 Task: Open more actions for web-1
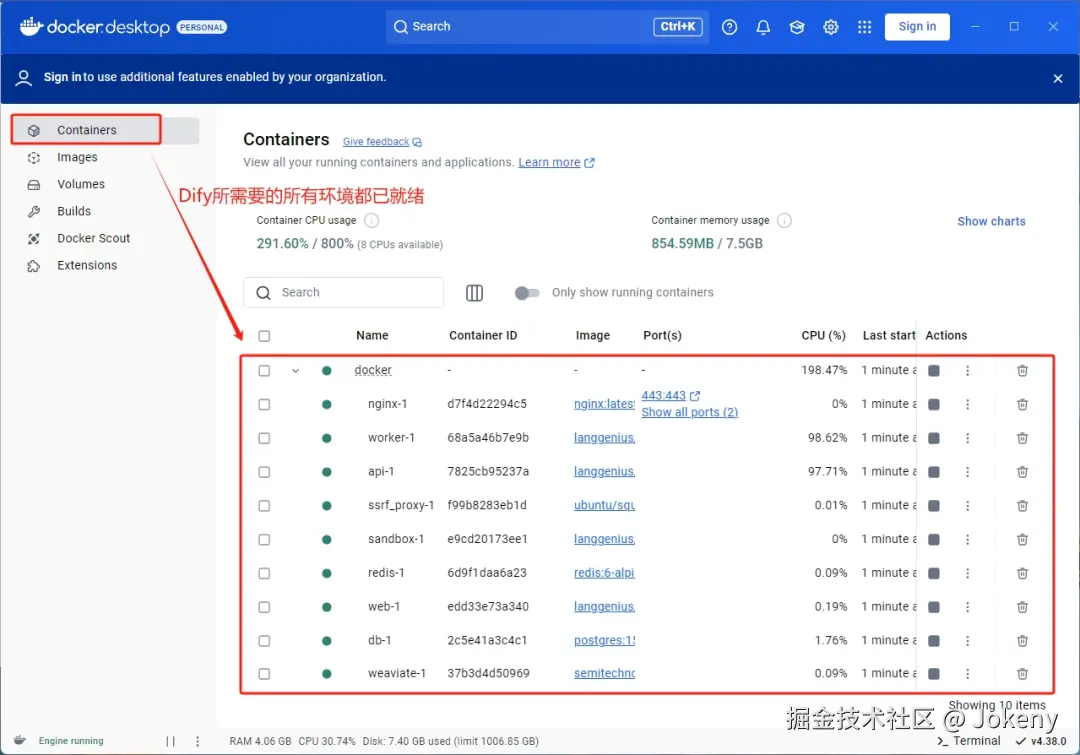click(968, 607)
